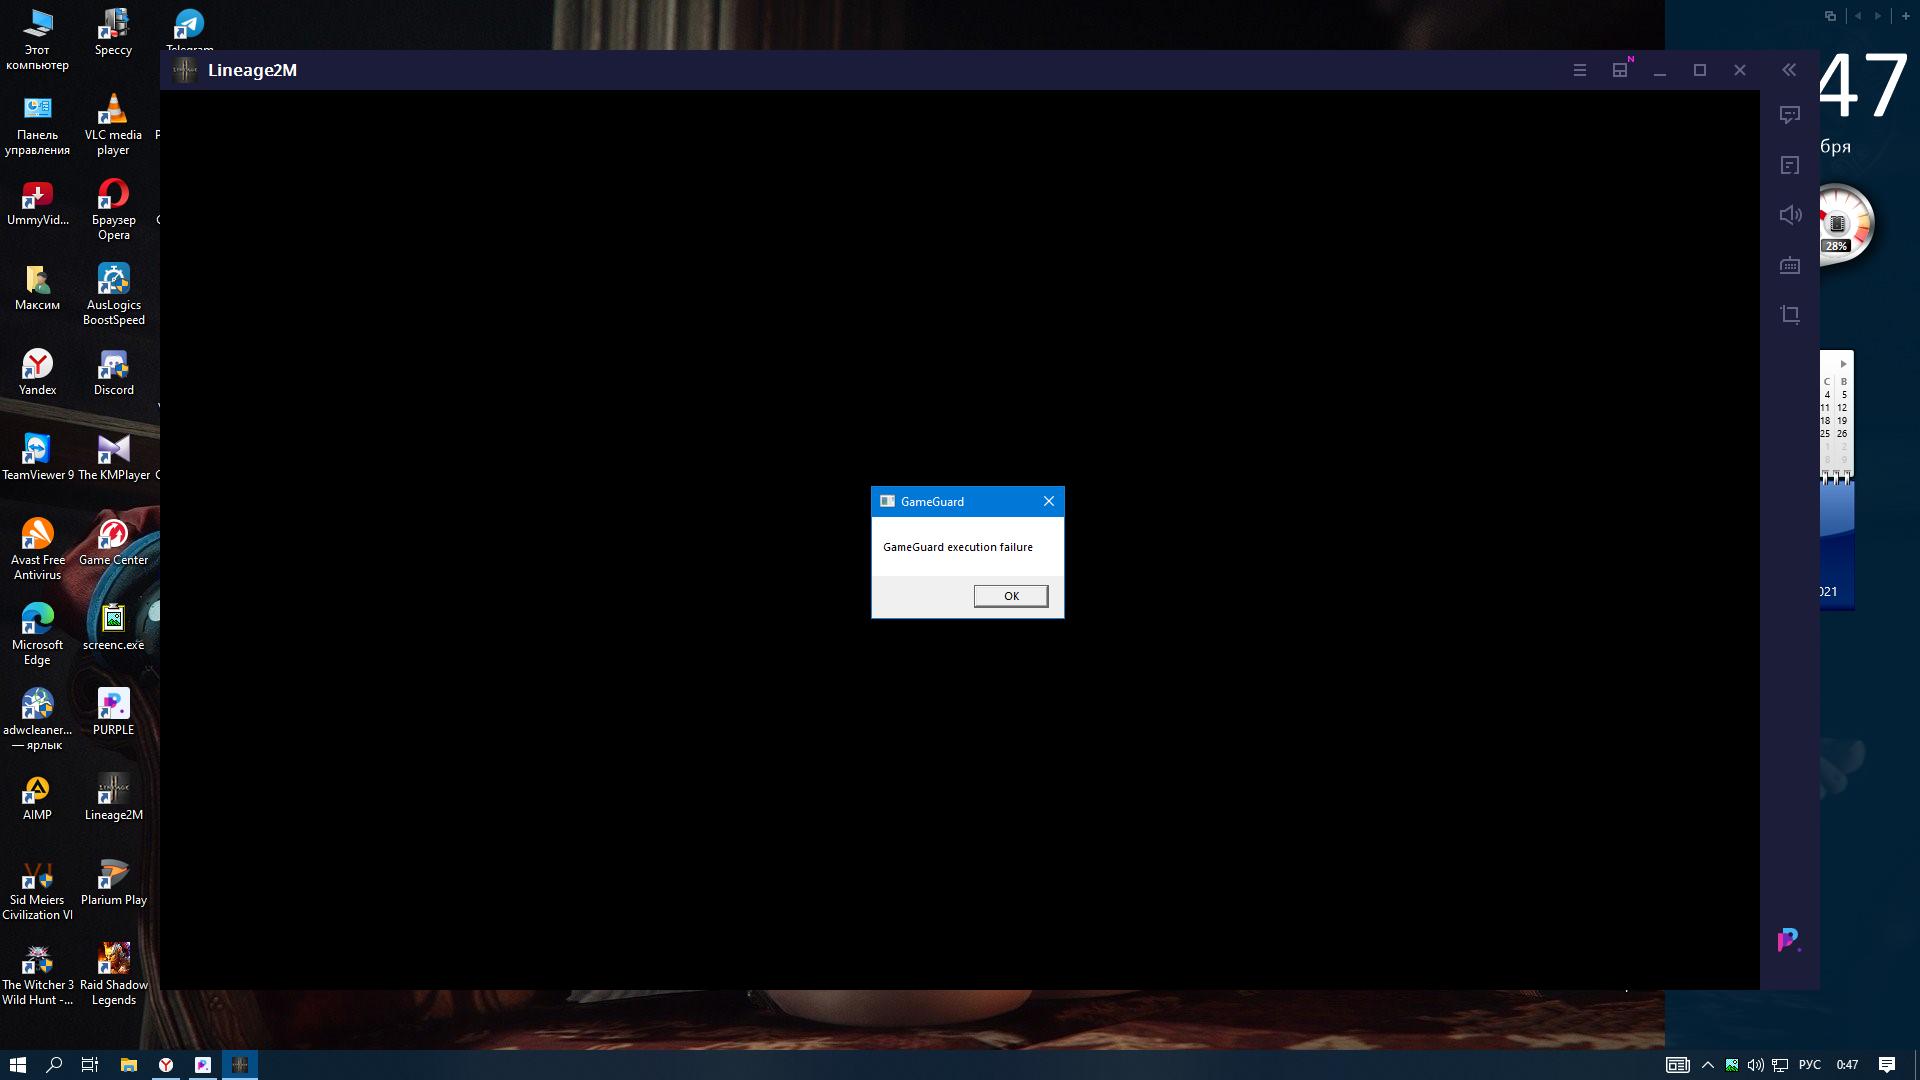The image size is (1920, 1080).
Task: Expand Windows taskbar notification area
Action: click(x=1709, y=1064)
